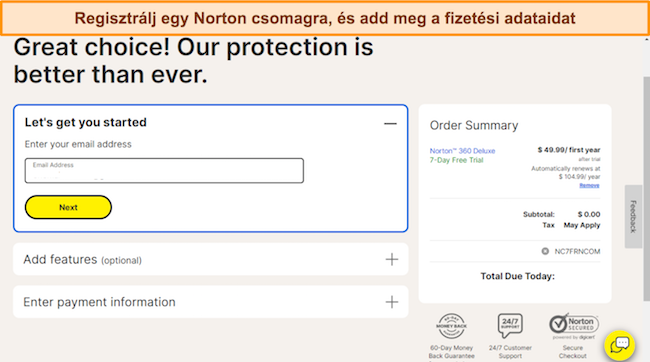Click the Let's get you started heading
This screenshot has width=650, height=362.
point(85,122)
